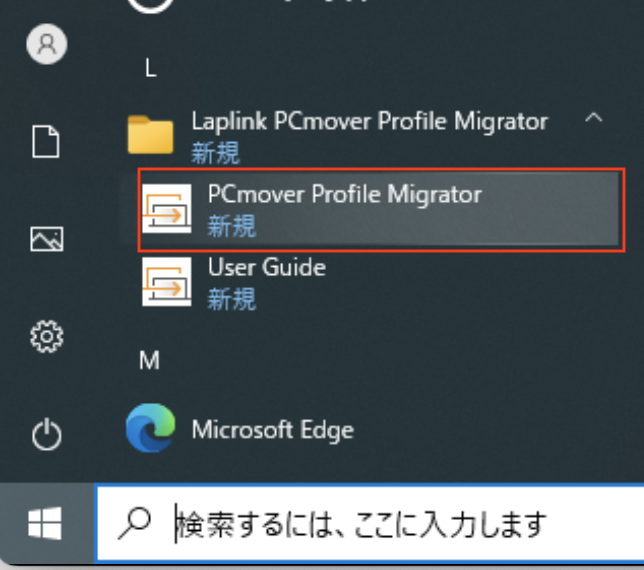Open Settings gear in the Start sidebar
644x570 pixels.
pos(47,336)
